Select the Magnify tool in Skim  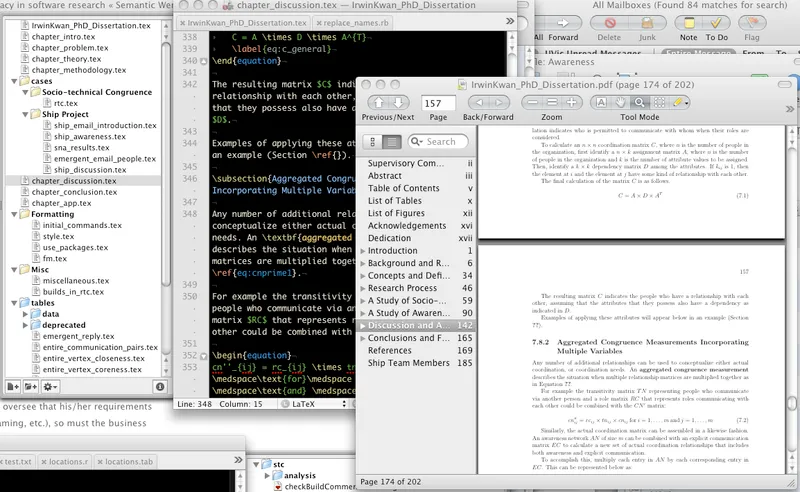click(639, 103)
